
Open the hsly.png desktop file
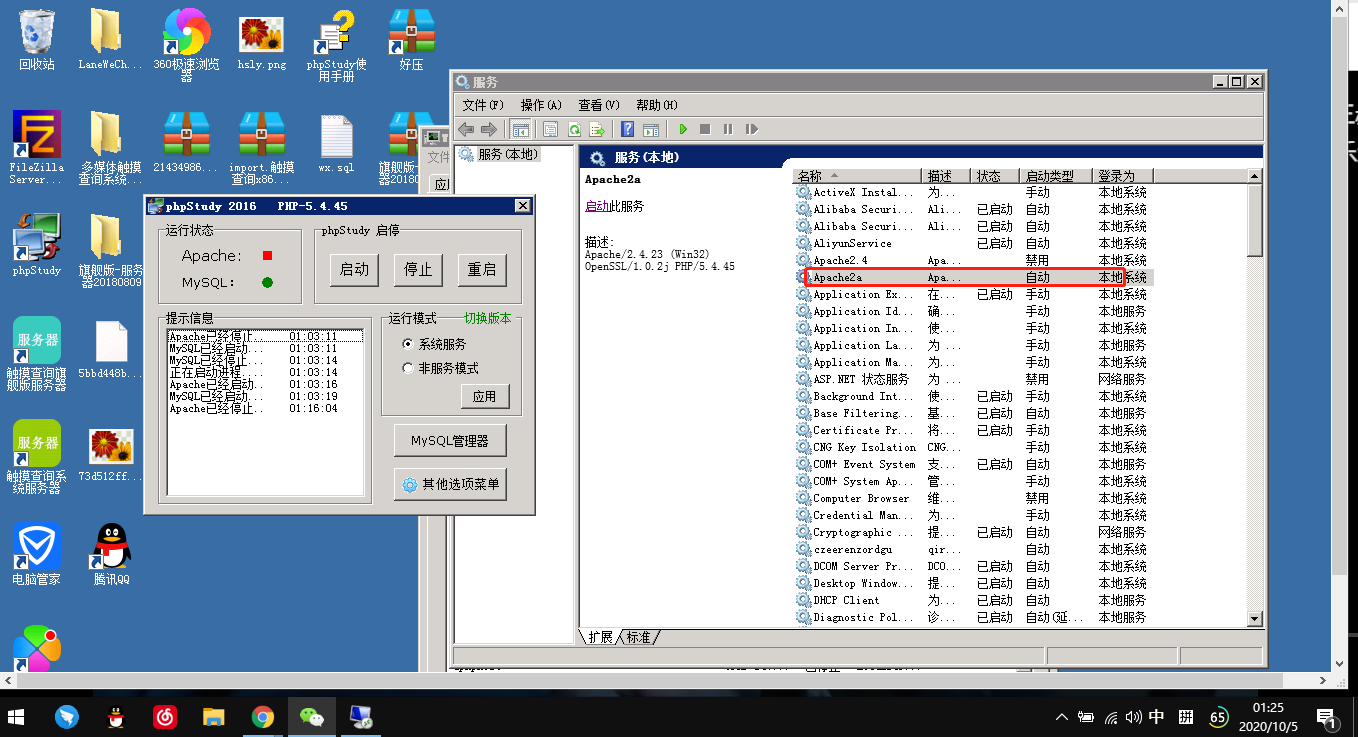262,41
